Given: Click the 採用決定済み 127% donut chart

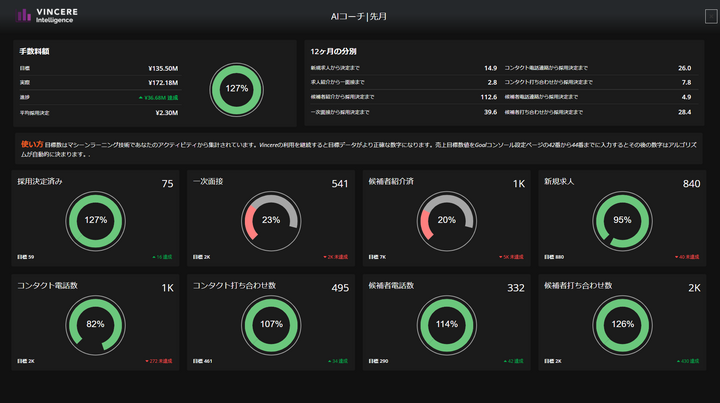Looking at the screenshot, I should (94, 219).
